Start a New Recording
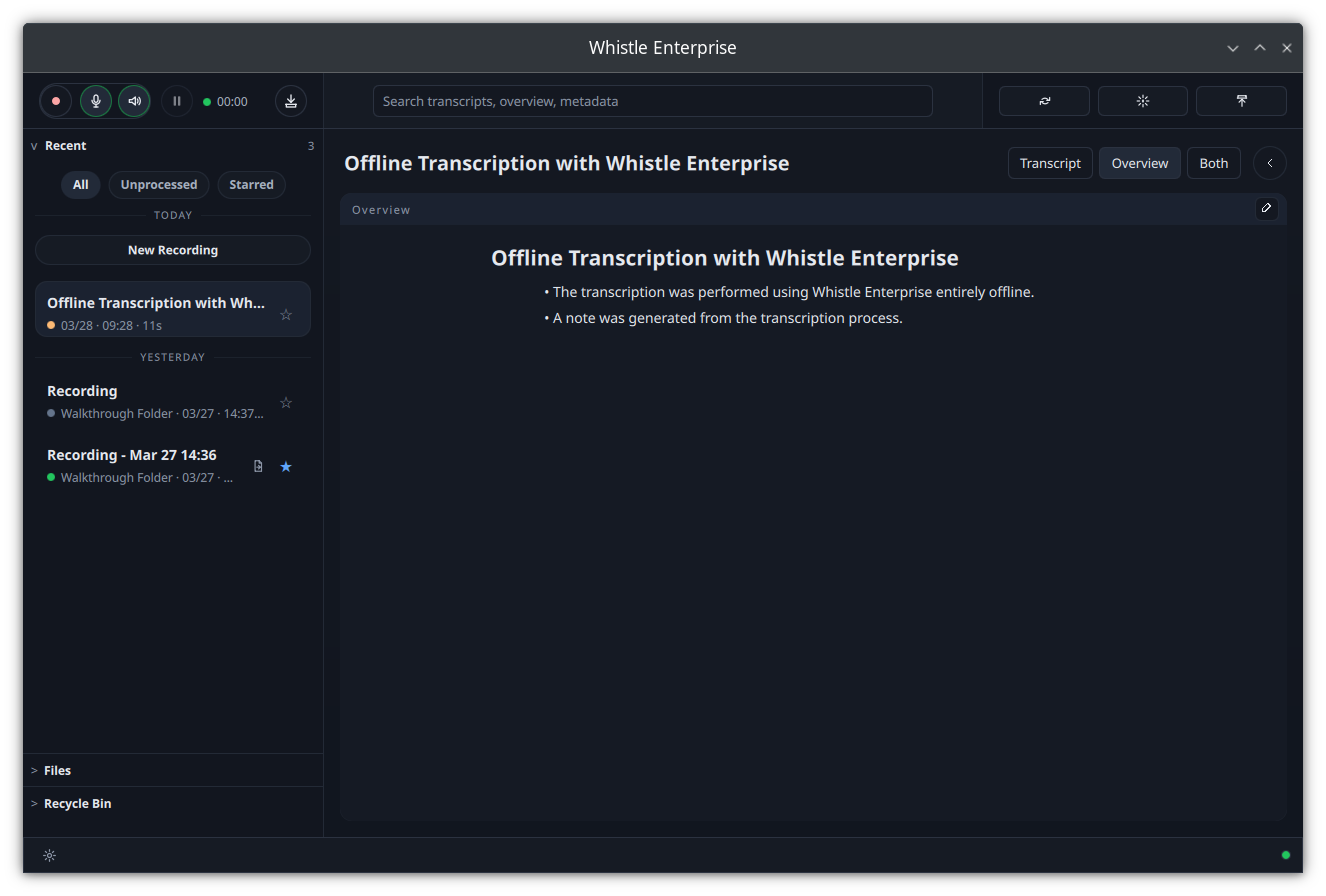1326x896 pixels. [172, 249]
